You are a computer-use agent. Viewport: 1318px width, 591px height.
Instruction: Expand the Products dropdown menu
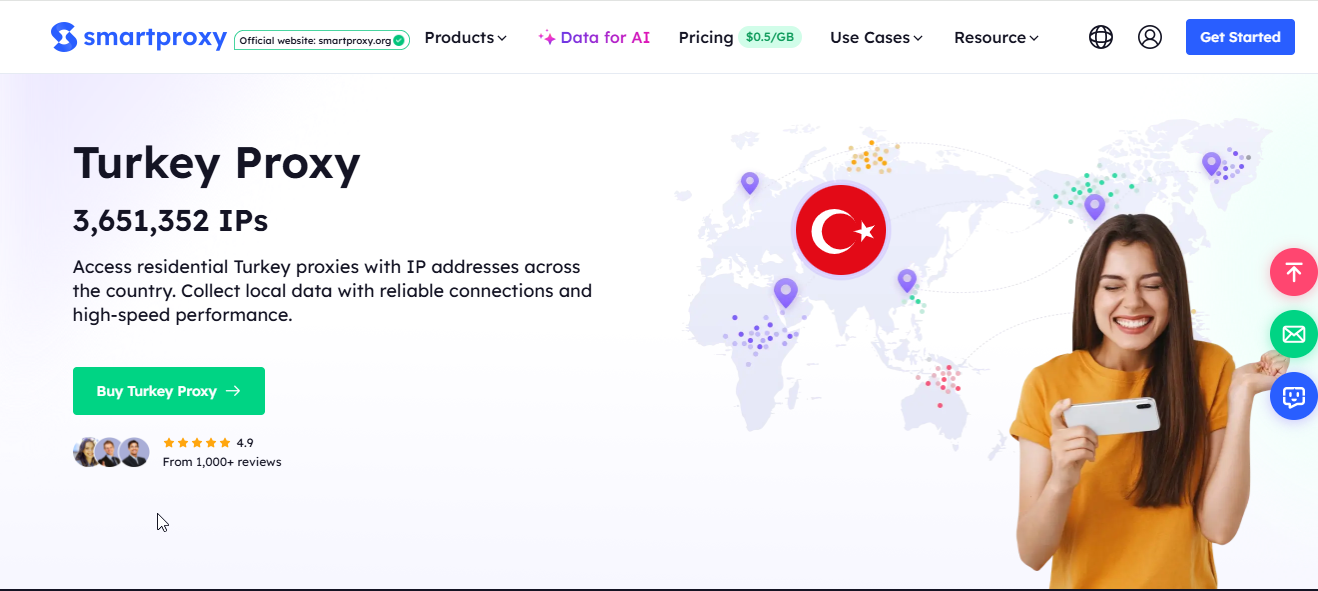tap(465, 37)
